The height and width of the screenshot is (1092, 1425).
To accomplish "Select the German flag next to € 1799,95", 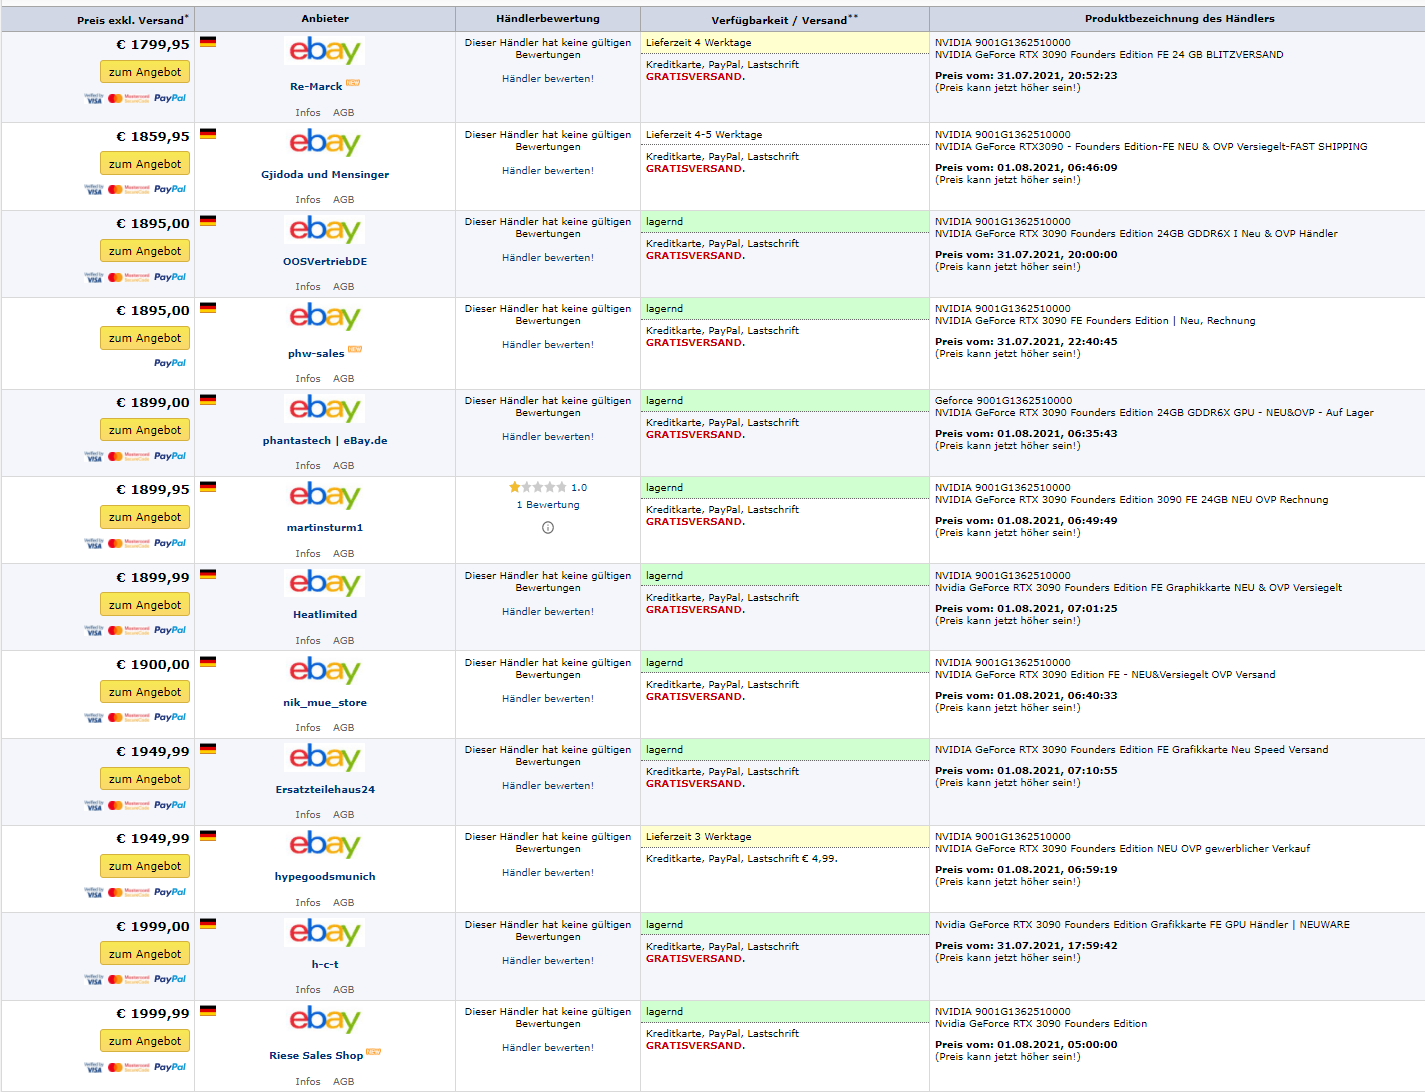I will tap(208, 42).
